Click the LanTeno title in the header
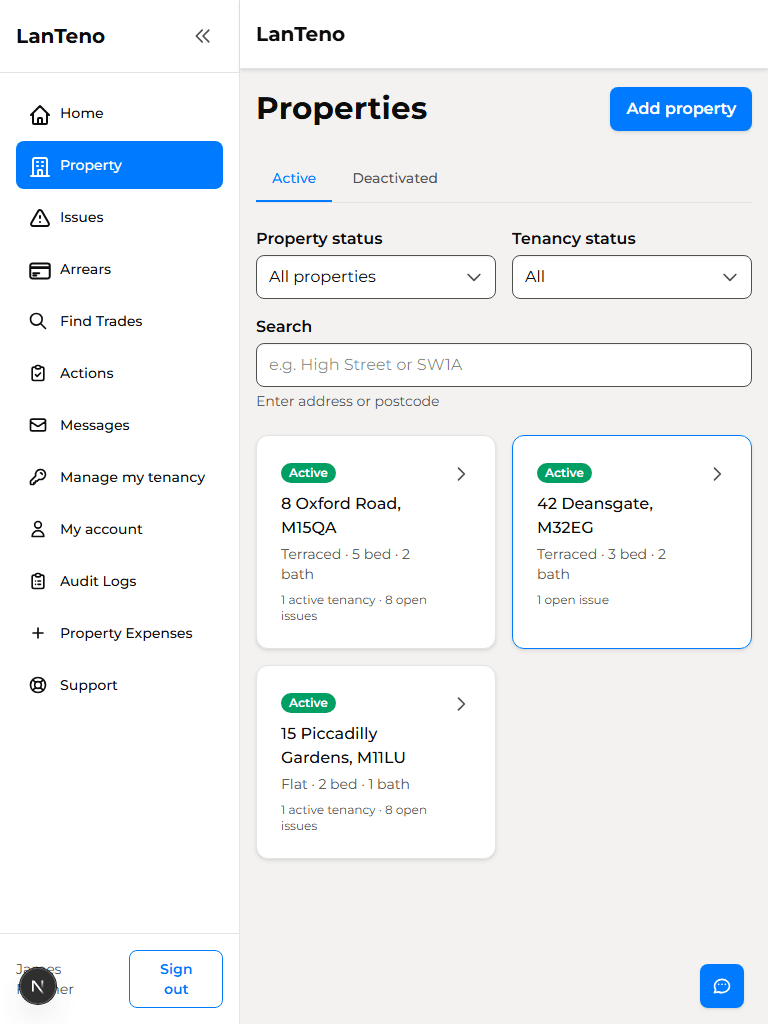The image size is (768, 1024). (300, 34)
